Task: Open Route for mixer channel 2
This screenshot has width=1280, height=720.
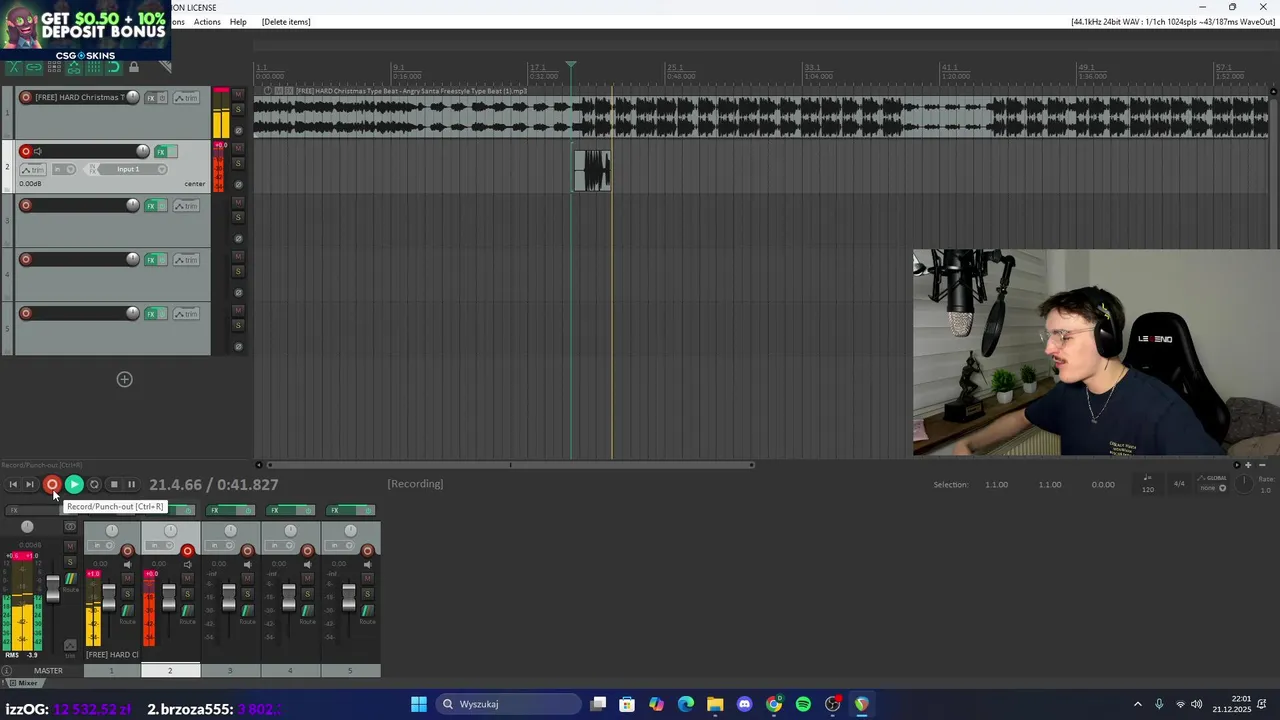Action: click(187, 611)
